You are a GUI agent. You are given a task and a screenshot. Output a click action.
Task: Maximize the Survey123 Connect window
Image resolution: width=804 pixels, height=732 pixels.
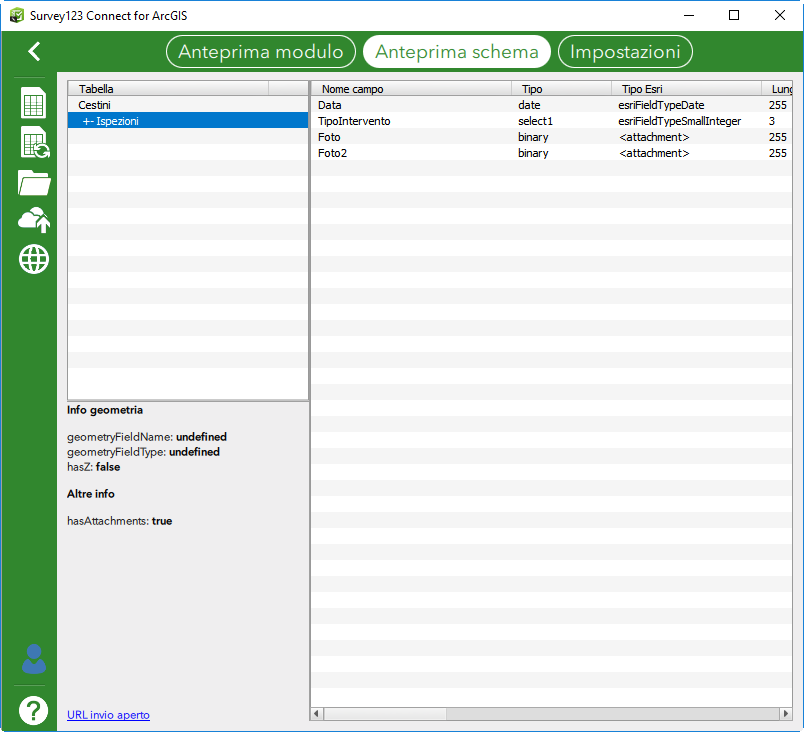tap(734, 15)
